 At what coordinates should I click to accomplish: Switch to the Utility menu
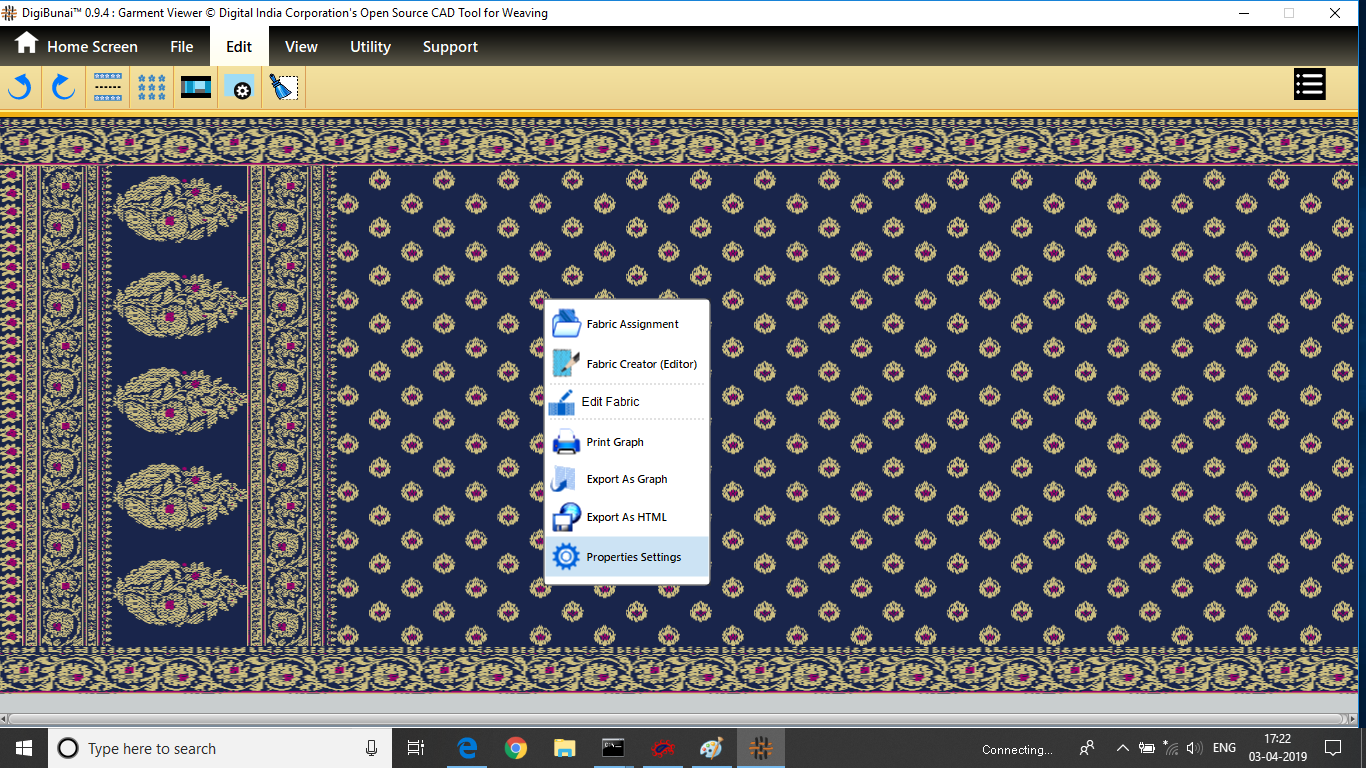click(x=370, y=46)
